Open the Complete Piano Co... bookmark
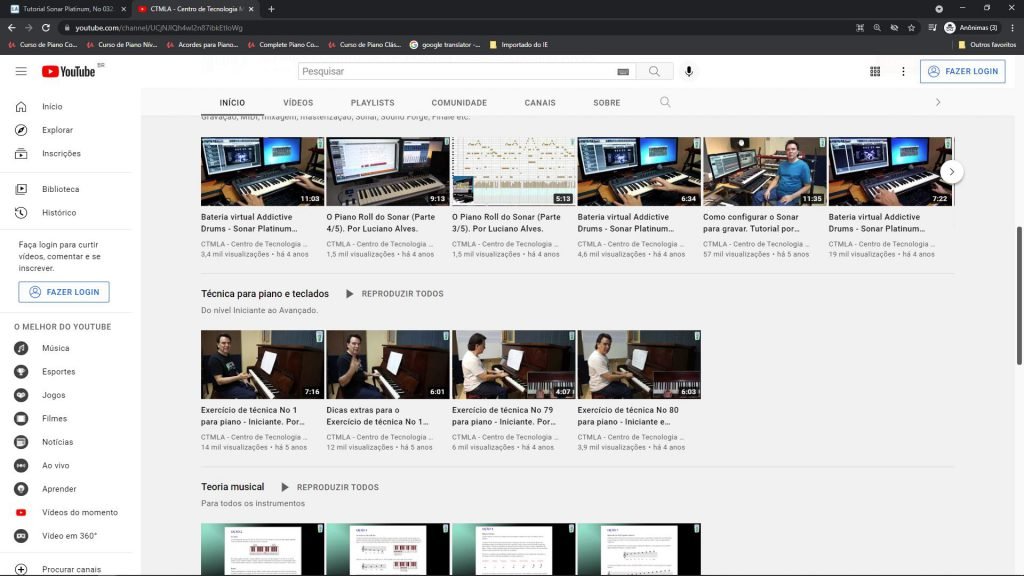The height and width of the screenshot is (576, 1024). point(283,44)
